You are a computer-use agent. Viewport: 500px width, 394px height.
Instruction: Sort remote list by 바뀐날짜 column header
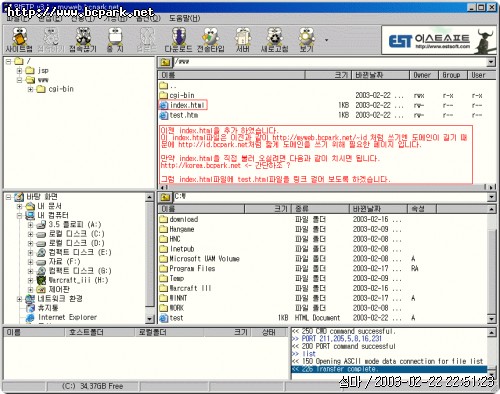[380, 75]
